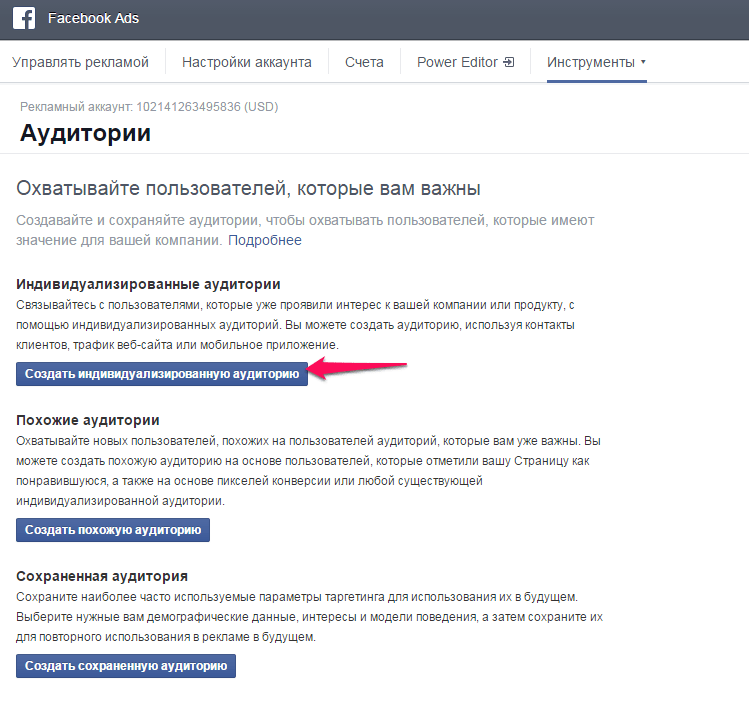The height and width of the screenshot is (724, 749).
Task: Click the Аудитории page heading
Action: pos(85,133)
